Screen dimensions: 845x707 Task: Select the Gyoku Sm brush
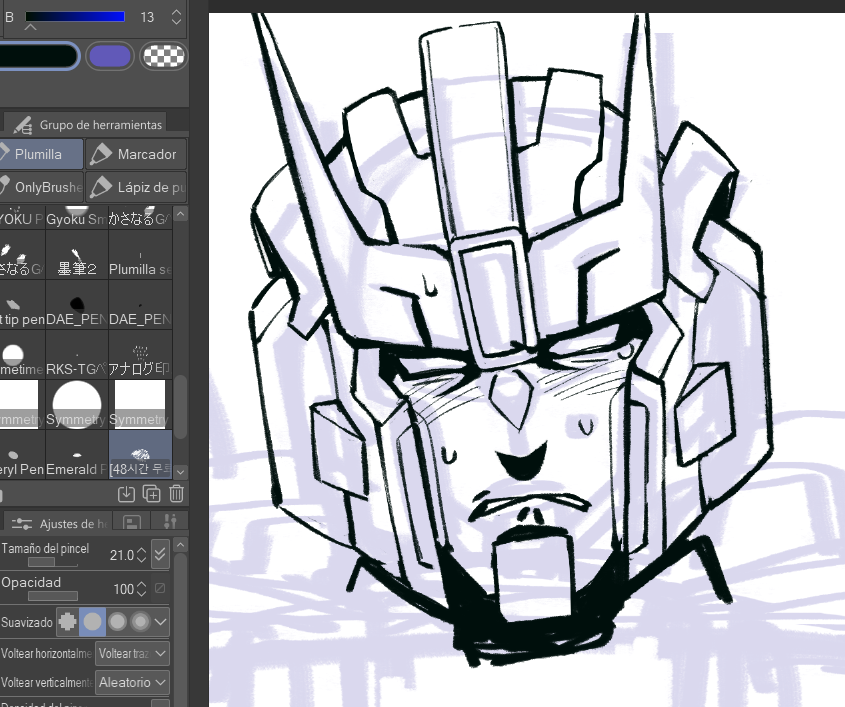click(77, 217)
